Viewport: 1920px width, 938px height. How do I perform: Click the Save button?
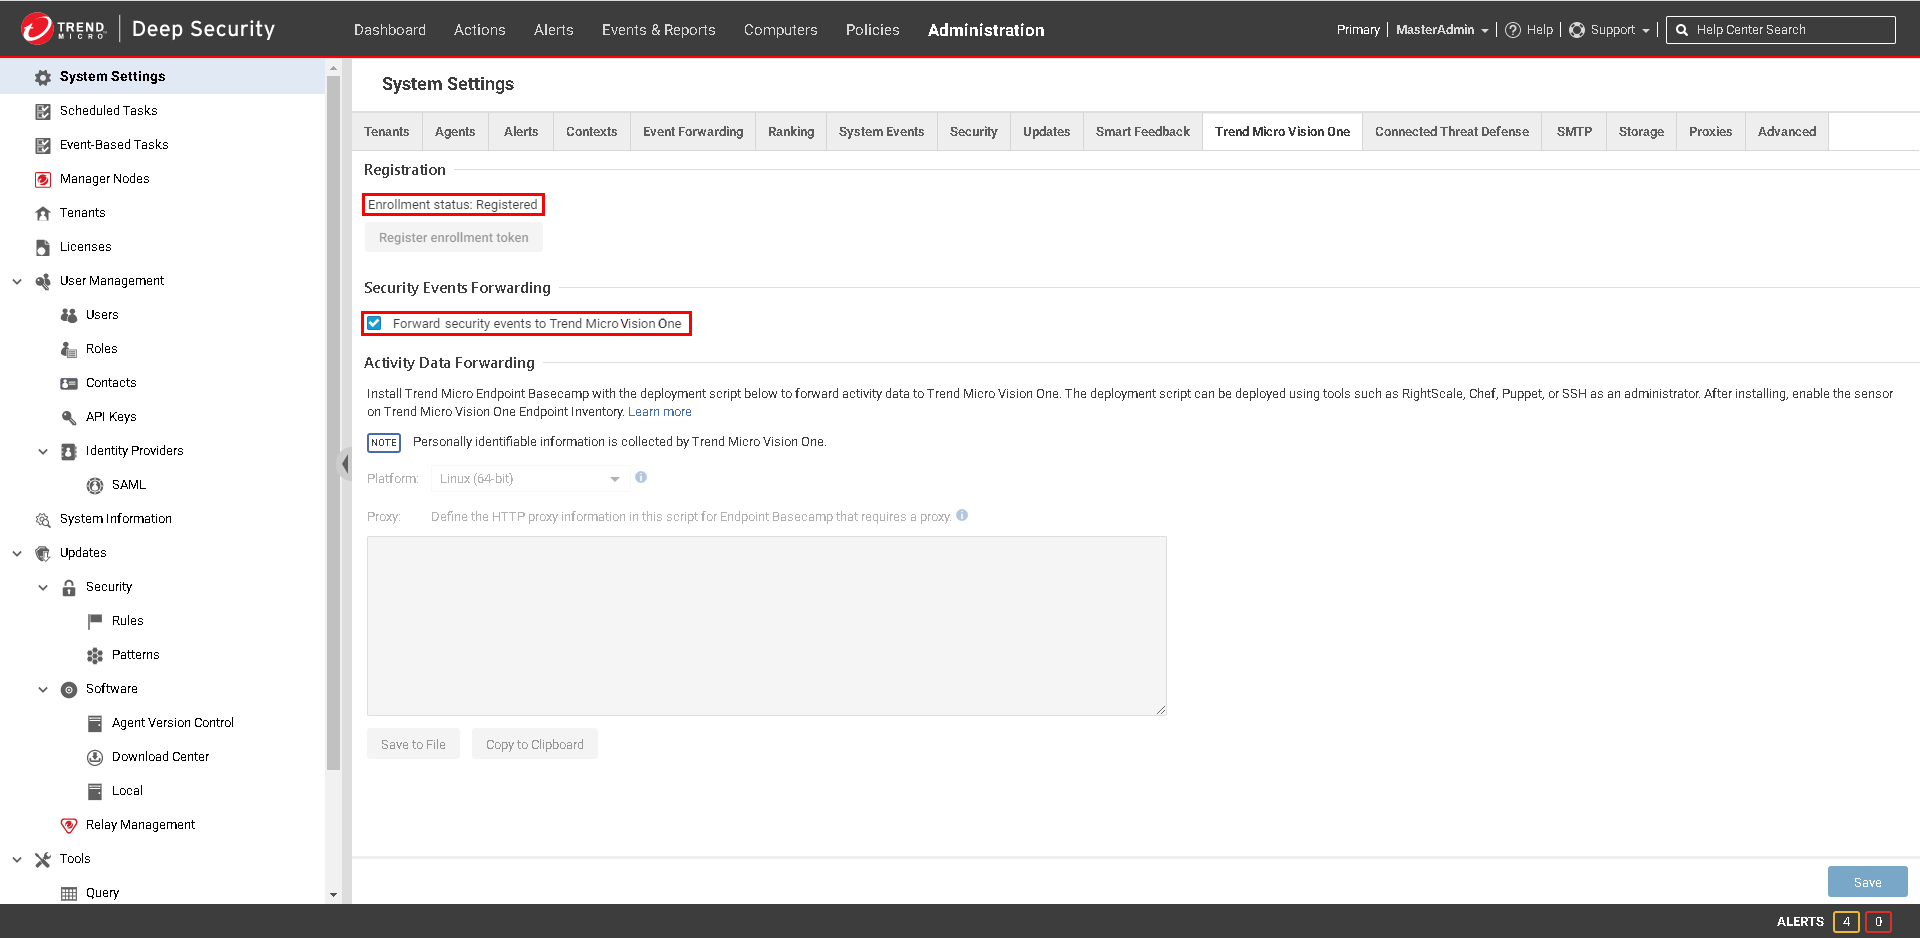(1867, 882)
